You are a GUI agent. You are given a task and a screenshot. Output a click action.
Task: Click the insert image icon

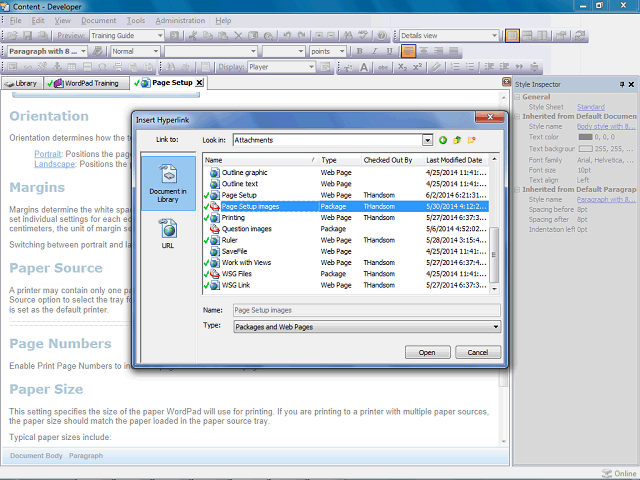point(12,67)
